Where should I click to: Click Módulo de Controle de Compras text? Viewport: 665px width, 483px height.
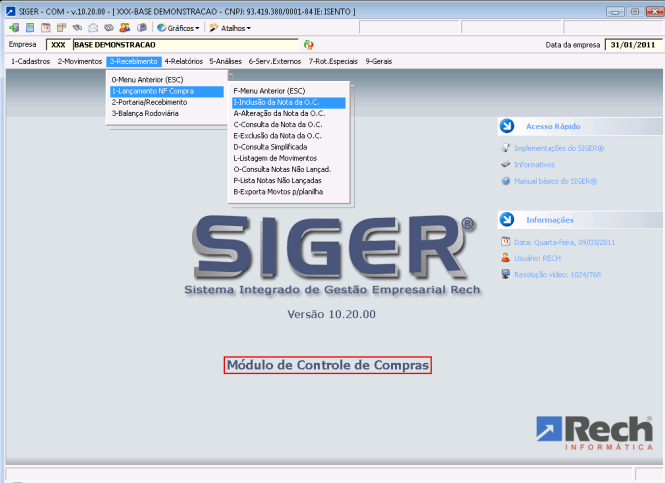[328, 365]
